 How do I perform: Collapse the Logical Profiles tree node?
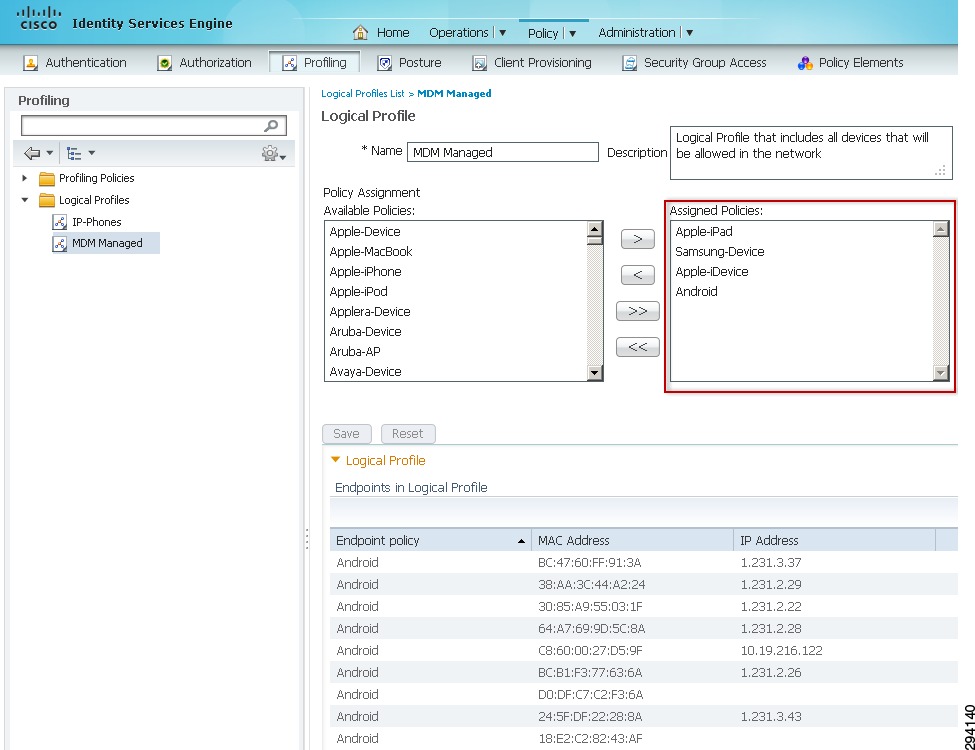pos(25,200)
